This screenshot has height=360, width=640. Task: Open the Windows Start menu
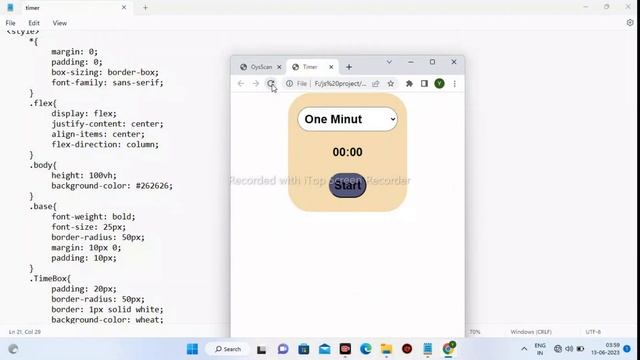(x=192, y=349)
